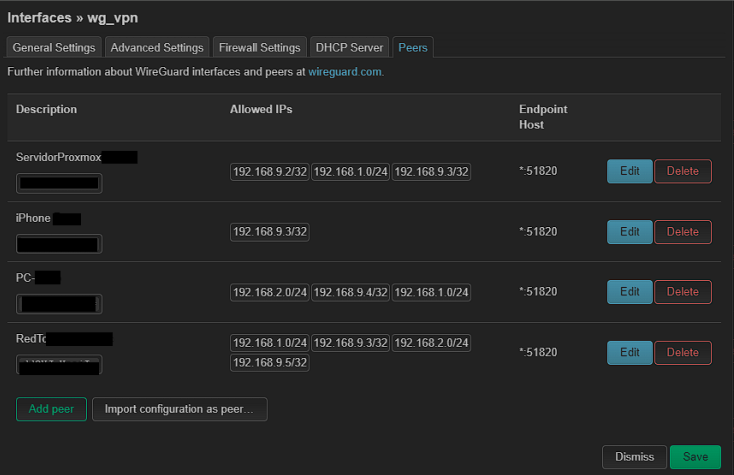Click the 192.168.9.5/32 allowed IP badge
This screenshot has width=734, height=475.
tap(270, 363)
